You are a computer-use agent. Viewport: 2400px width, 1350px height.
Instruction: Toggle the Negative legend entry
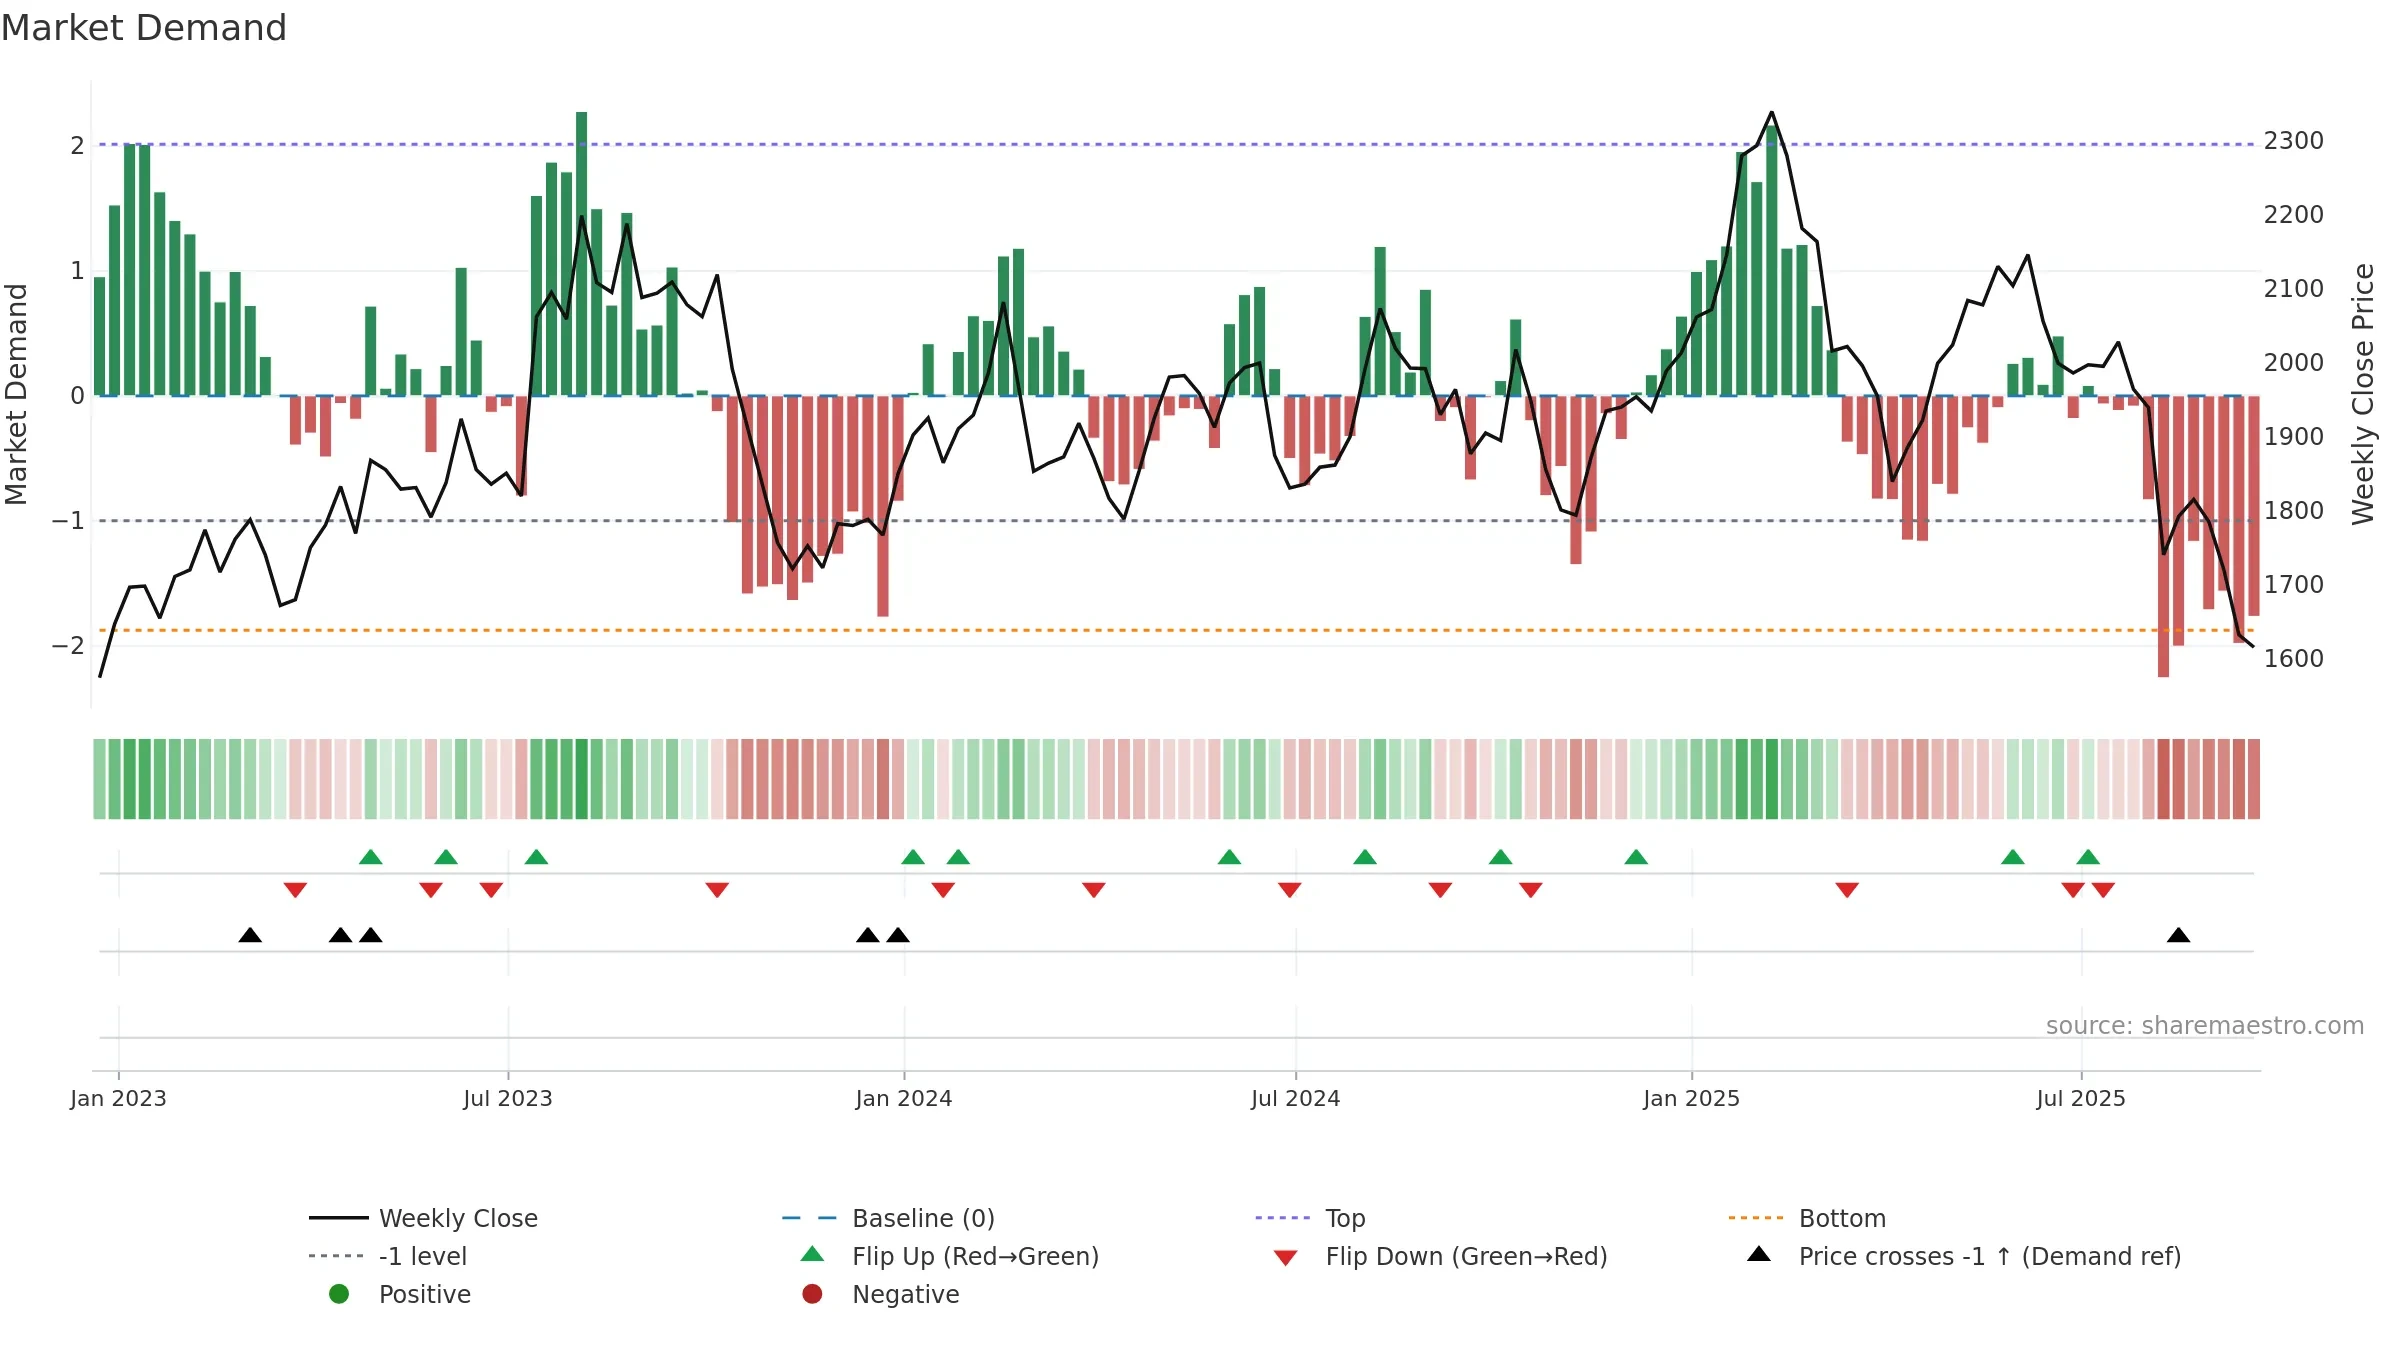tap(881, 1294)
